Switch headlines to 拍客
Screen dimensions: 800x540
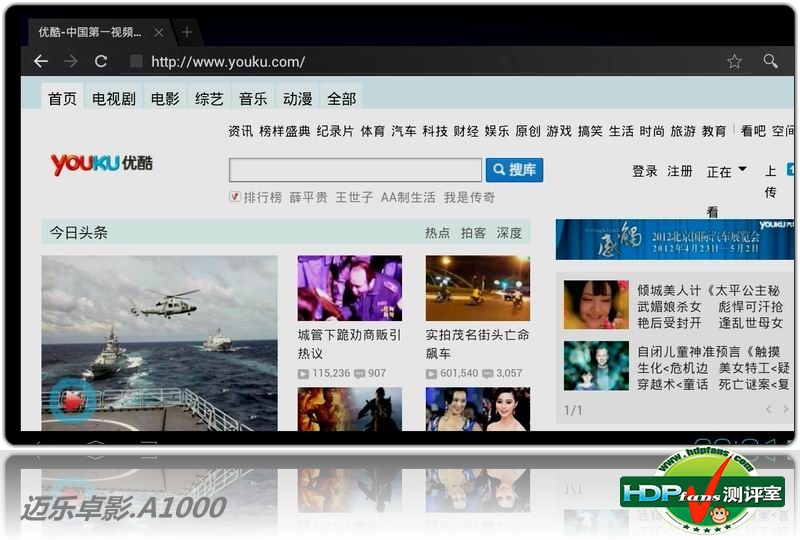pos(473,233)
